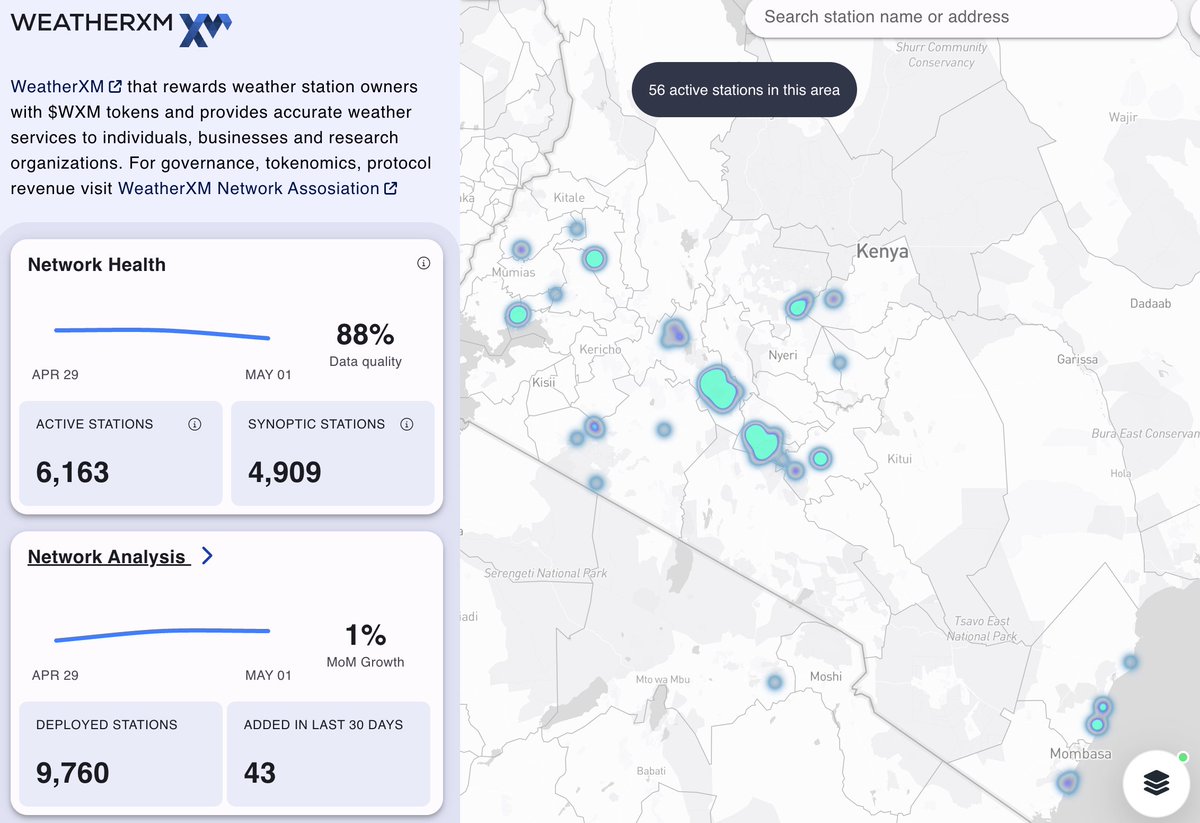The width and height of the screenshot is (1200, 823).
Task: Click the Dadaab map label
Action: point(1150,303)
